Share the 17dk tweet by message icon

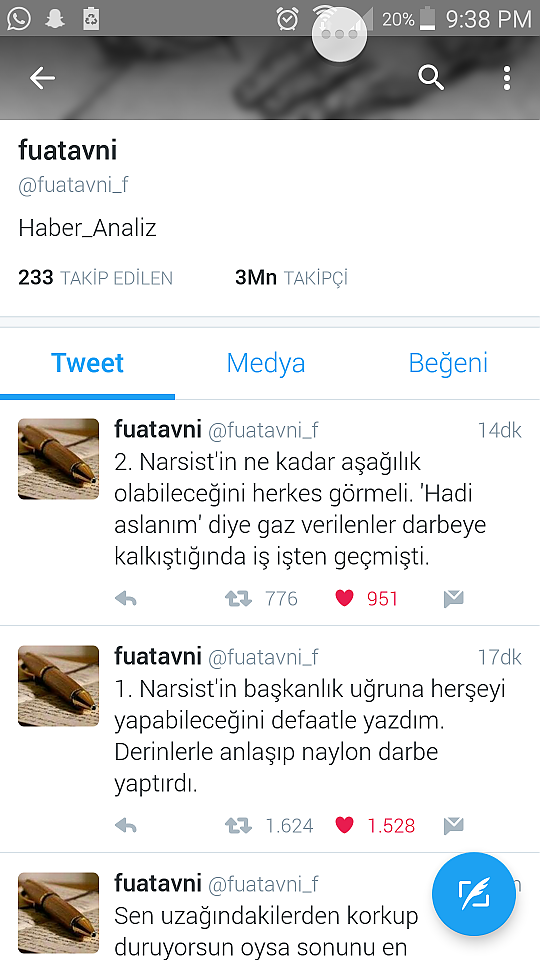coord(454,826)
